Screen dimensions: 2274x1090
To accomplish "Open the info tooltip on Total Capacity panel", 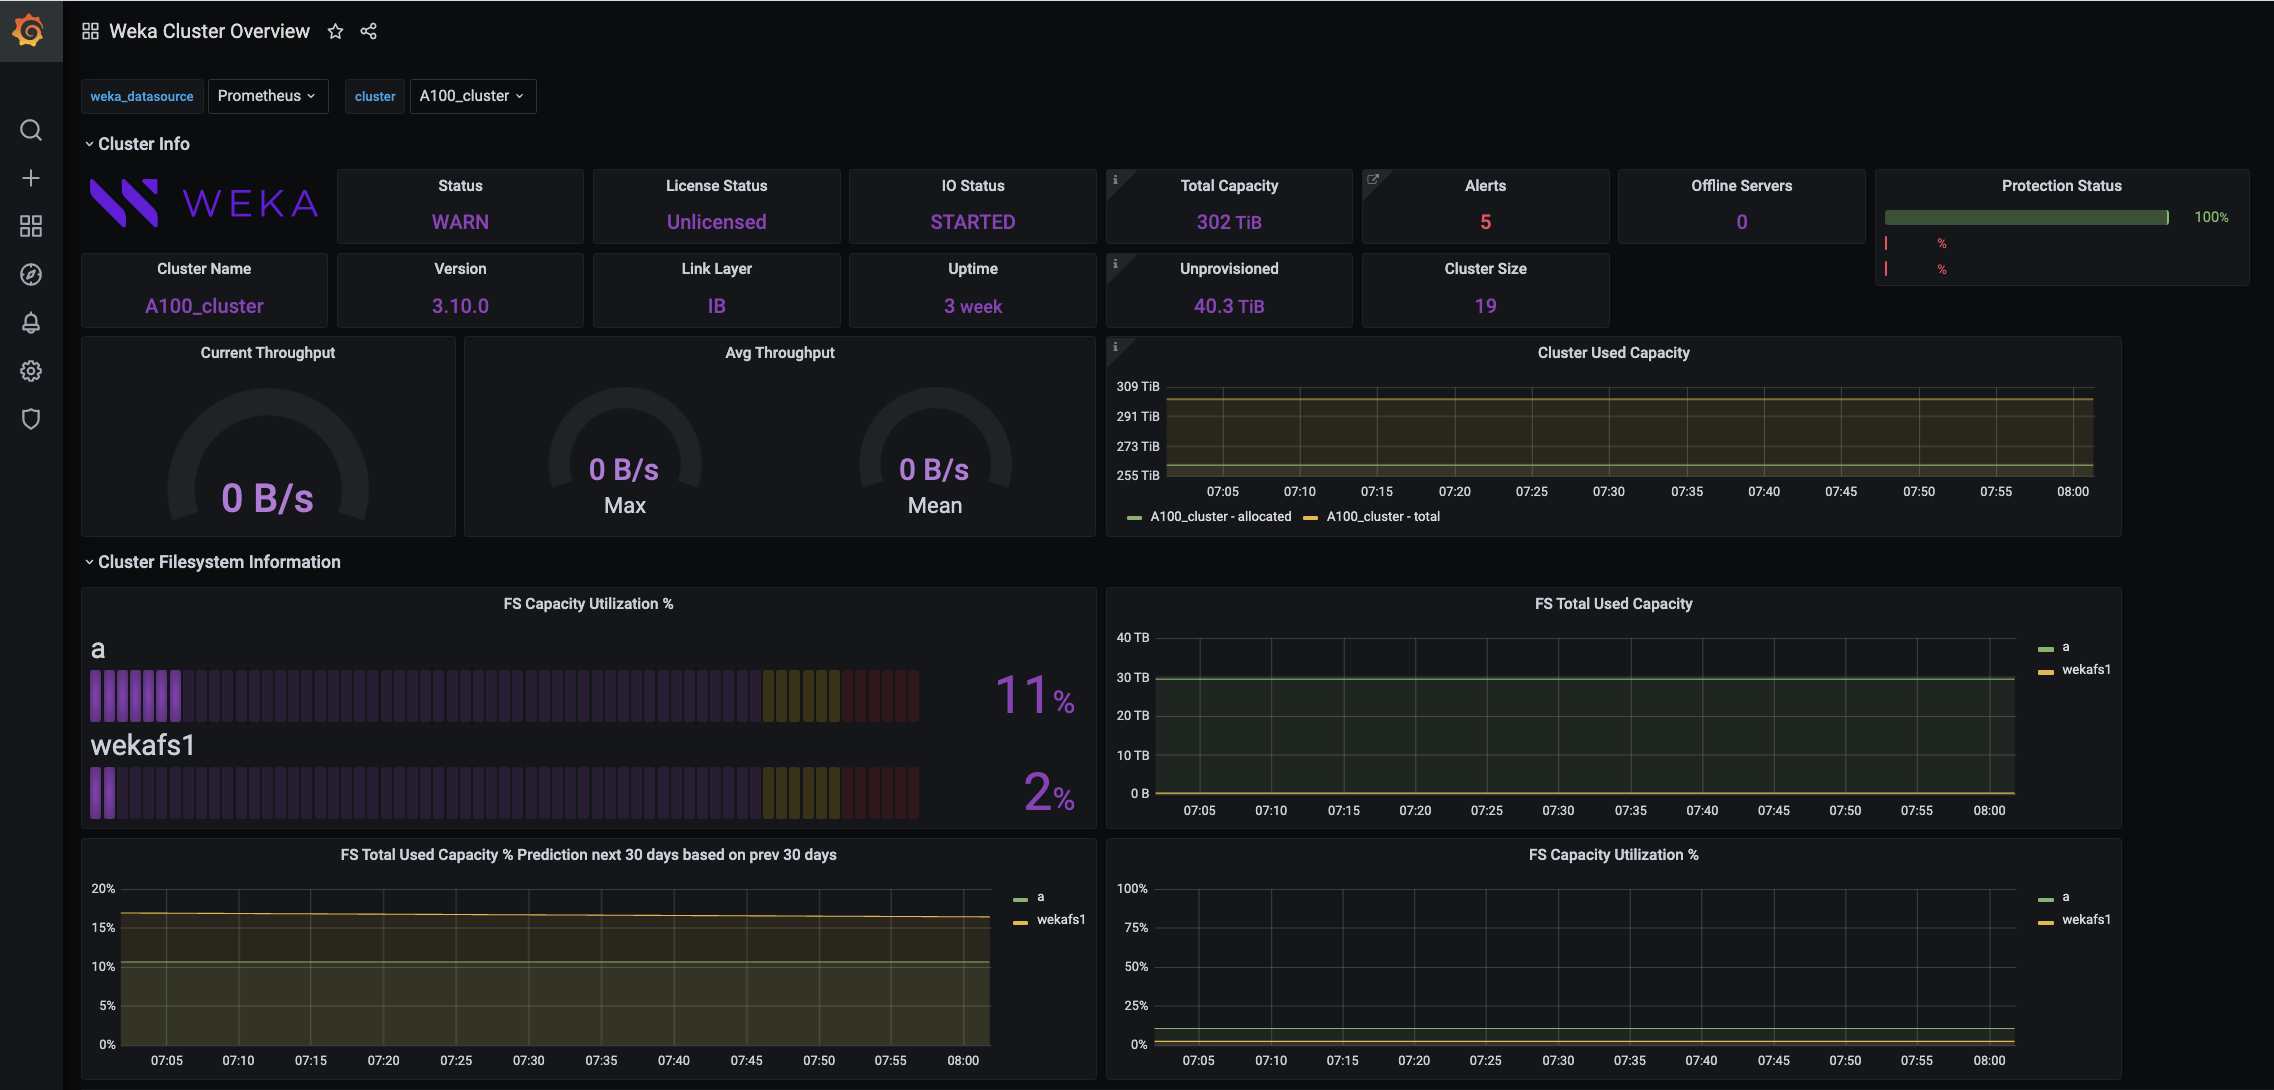I will click(1117, 180).
